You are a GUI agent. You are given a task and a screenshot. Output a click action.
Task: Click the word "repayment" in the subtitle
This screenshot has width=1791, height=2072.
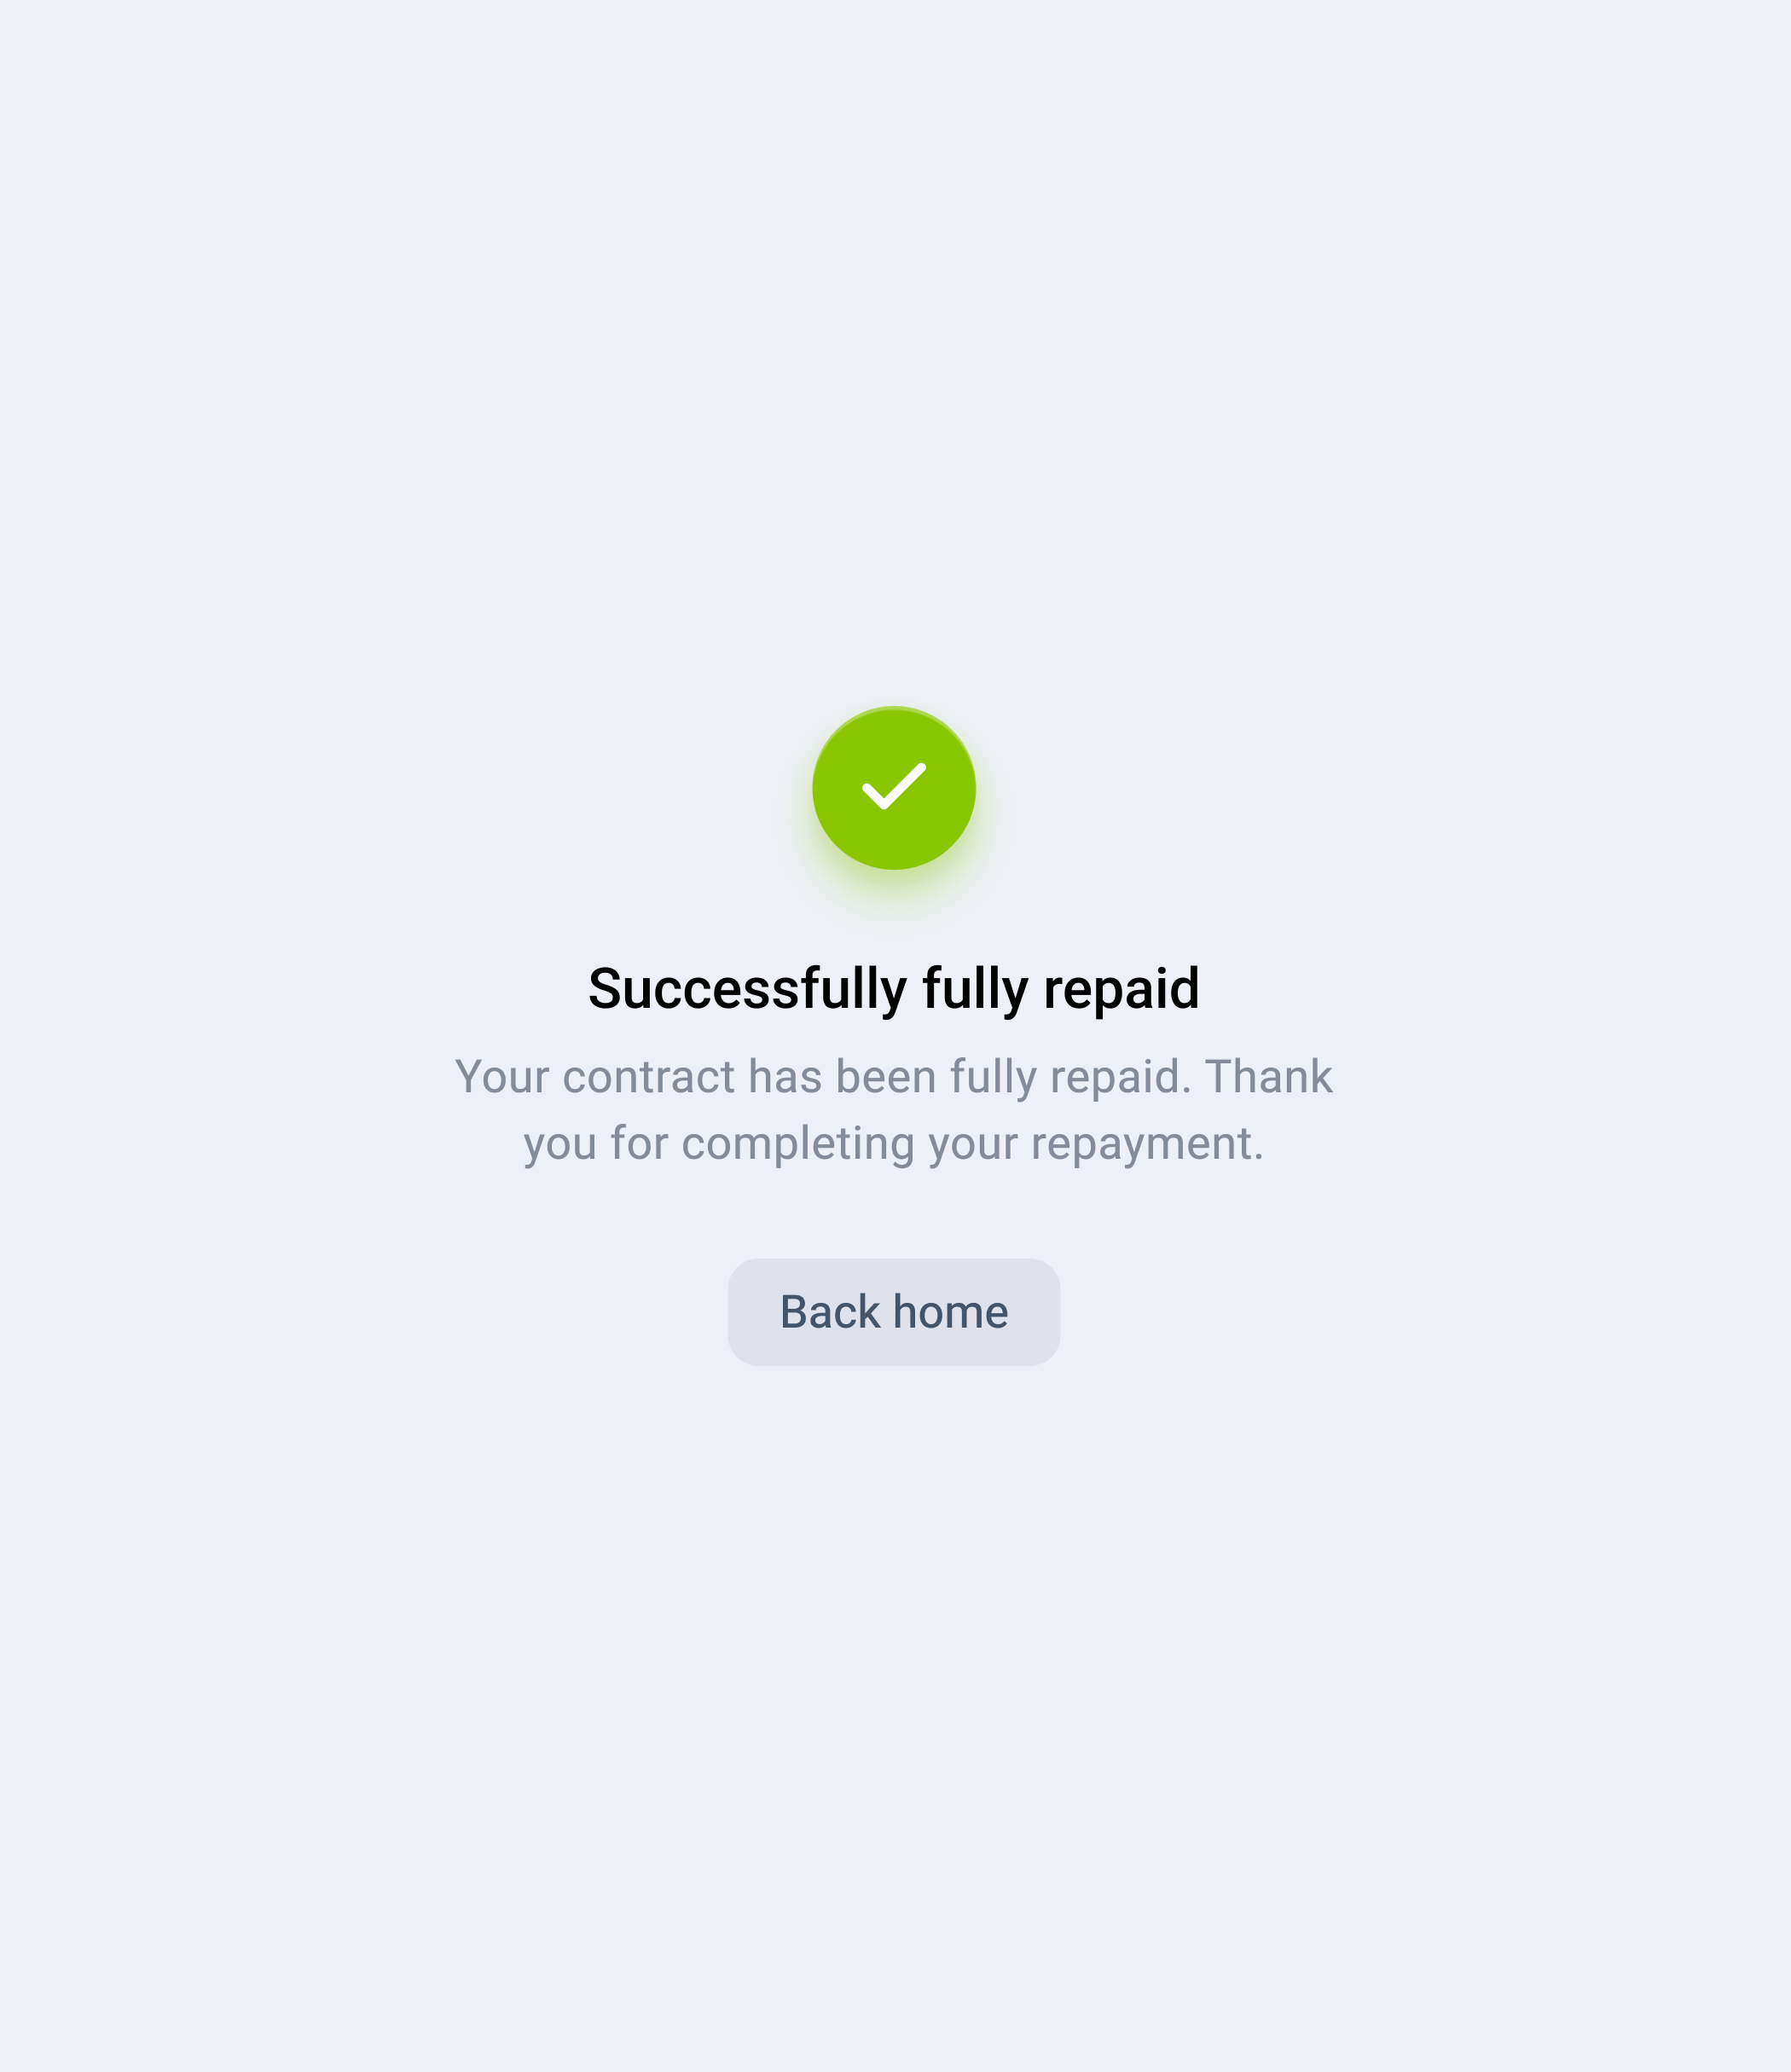tap(1142, 1143)
